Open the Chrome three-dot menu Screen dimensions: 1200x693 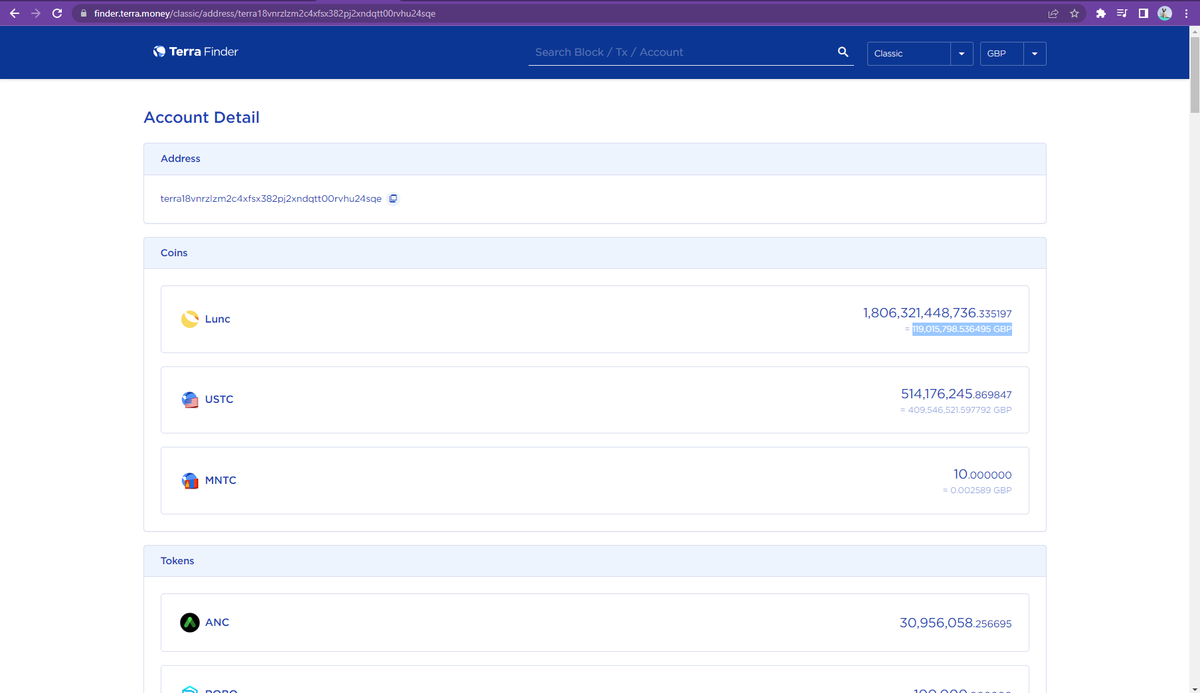pos(1186,14)
